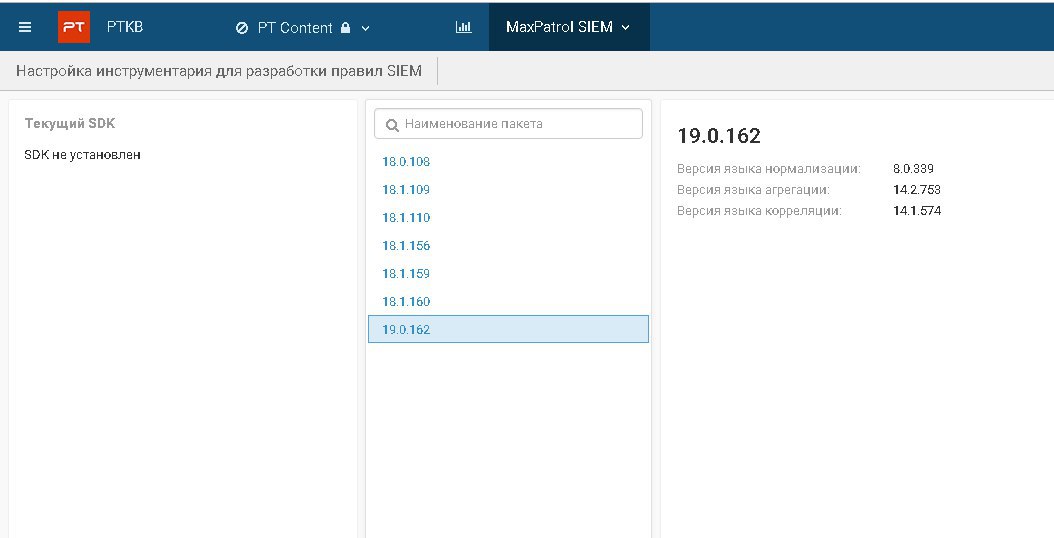The width and height of the screenshot is (1054, 538).
Task: Click the red PT logo
Action: [x=74, y=28]
